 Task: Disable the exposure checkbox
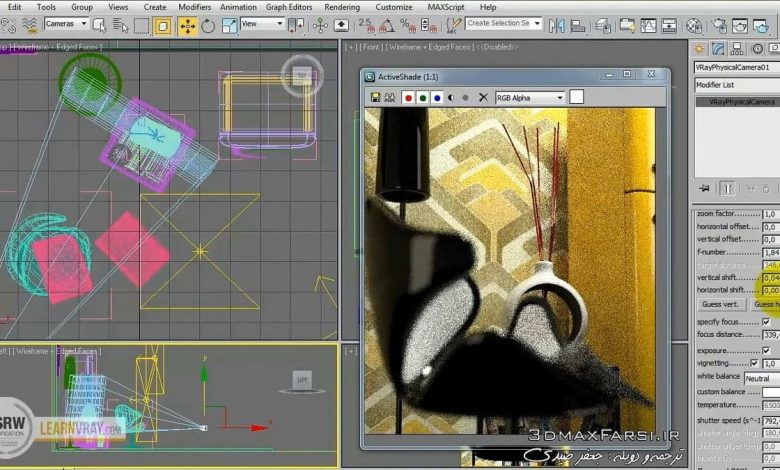click(x=766, y=350)
